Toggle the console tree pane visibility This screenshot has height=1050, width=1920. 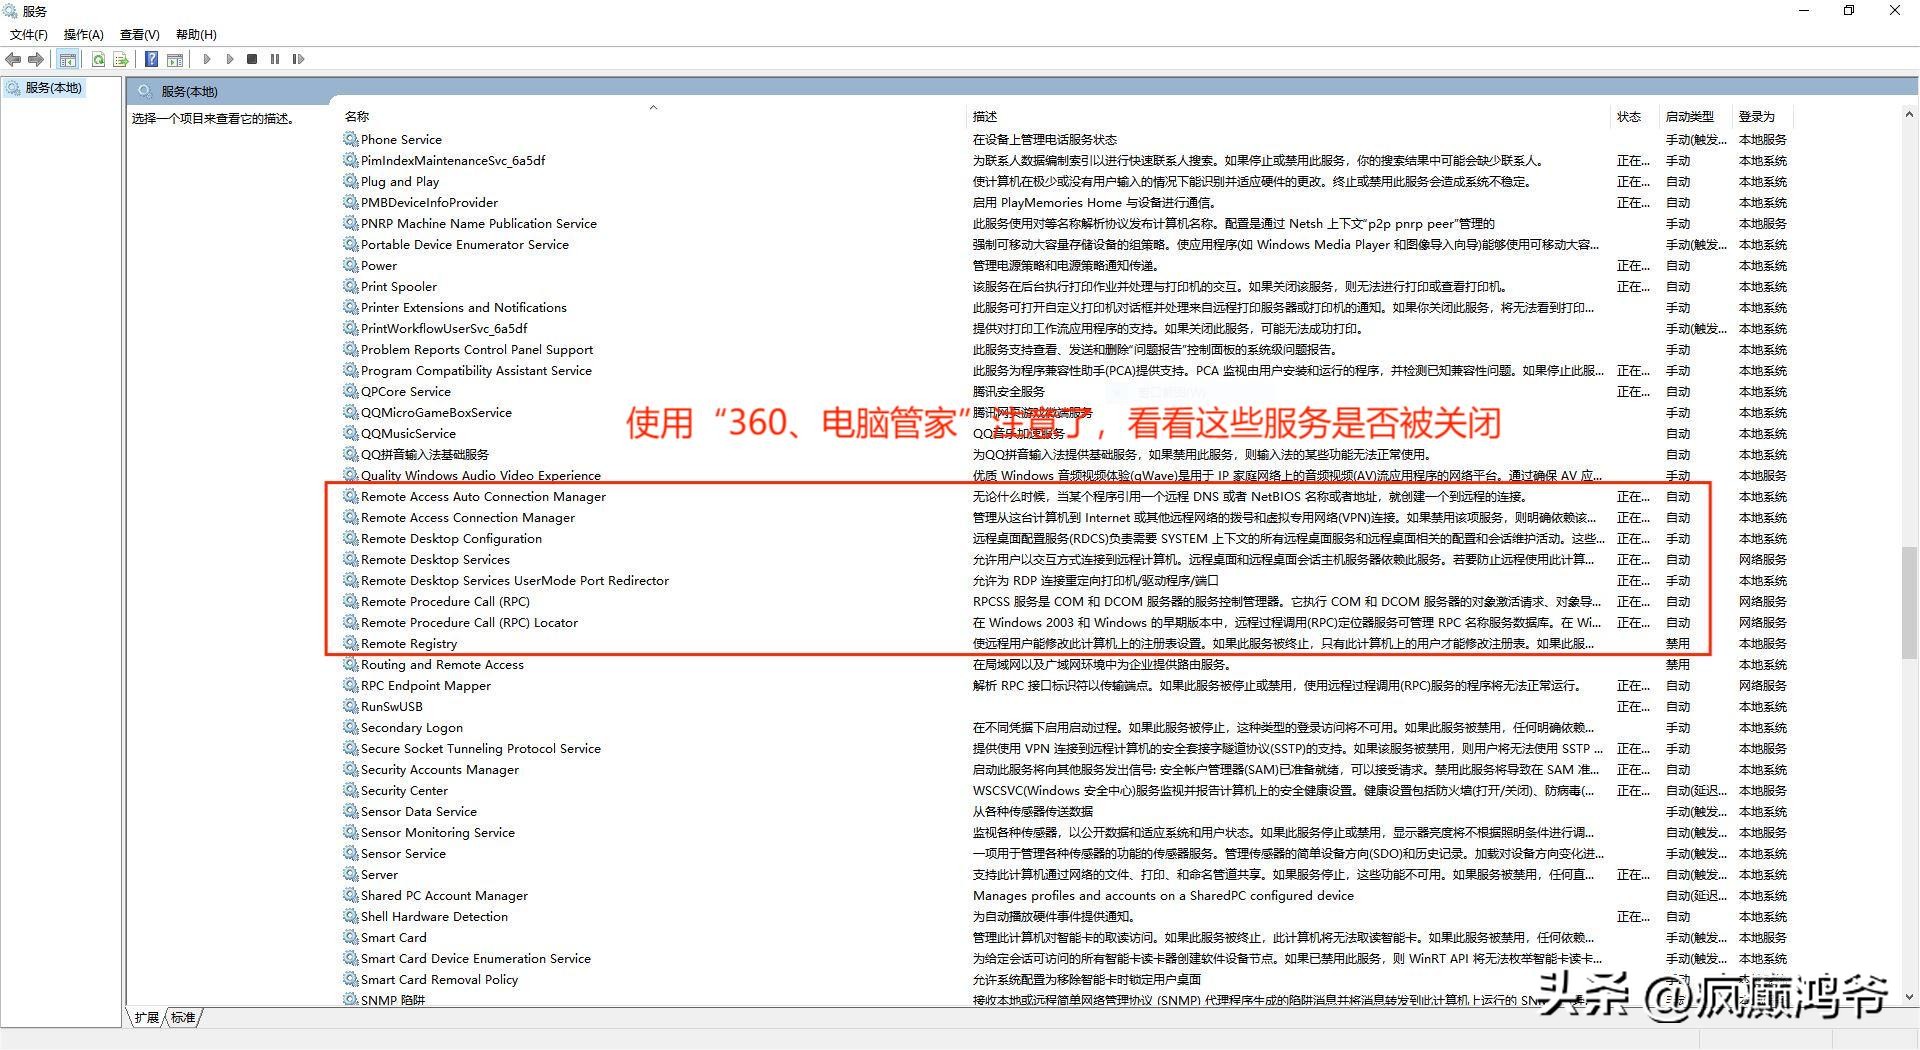click(67, 59)
